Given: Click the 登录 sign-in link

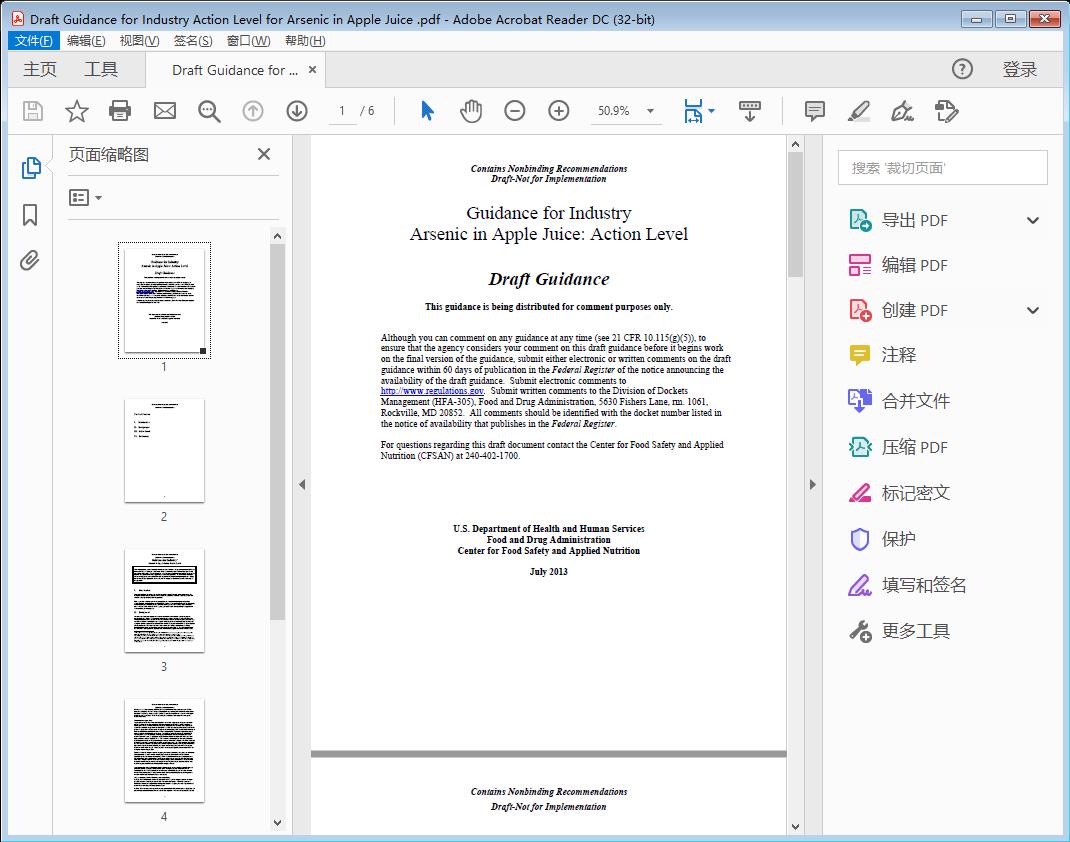Looking at the screenshot, I should [1022, 69].
